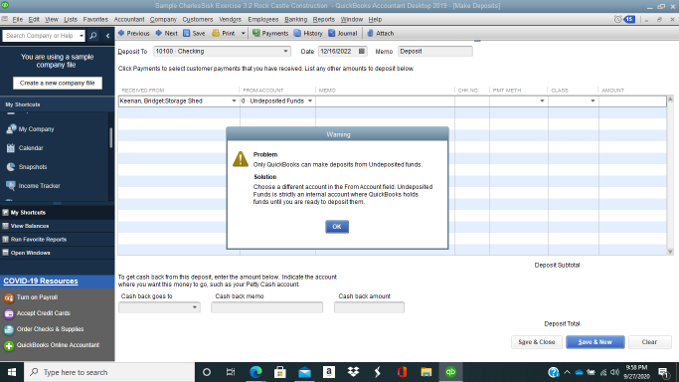The height and width of the screenshot is (382, 679).
Task: Open COVID-19 Resources link
Action: 41,281
